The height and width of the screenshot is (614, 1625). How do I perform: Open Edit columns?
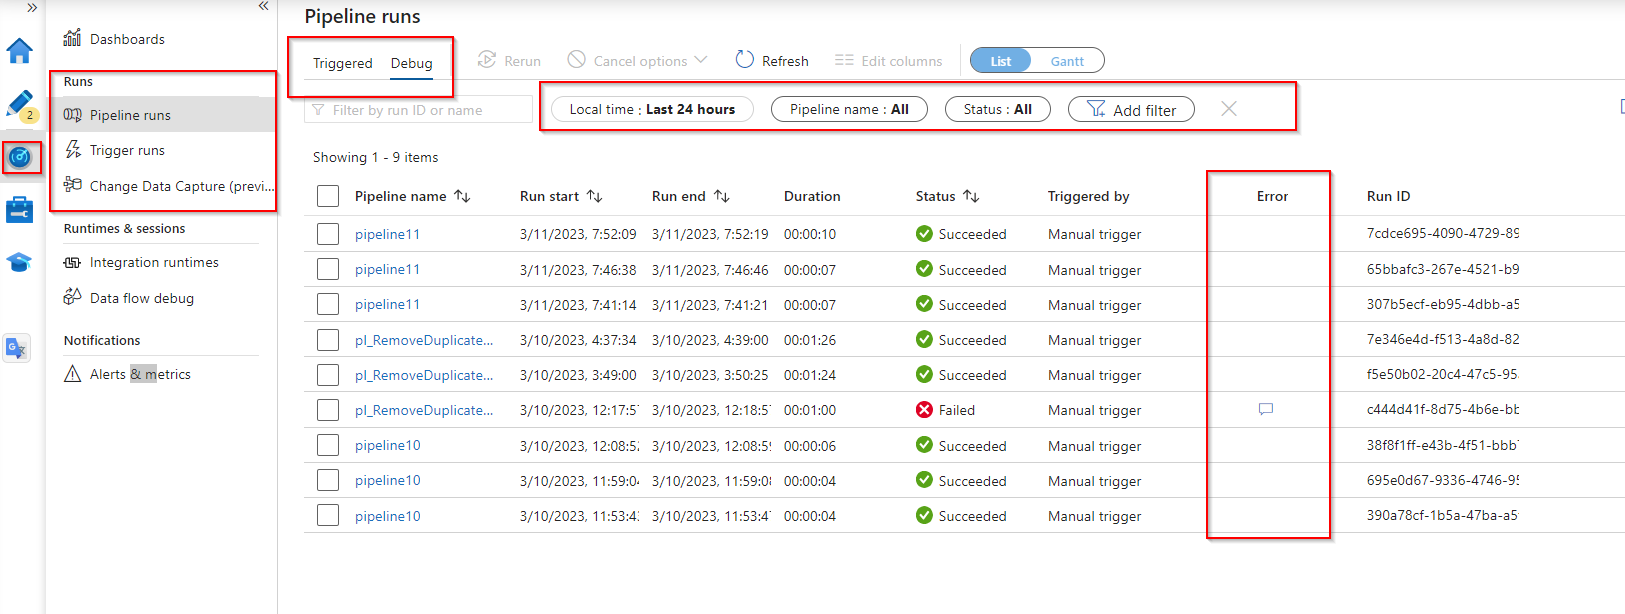(x=888, y=61)
